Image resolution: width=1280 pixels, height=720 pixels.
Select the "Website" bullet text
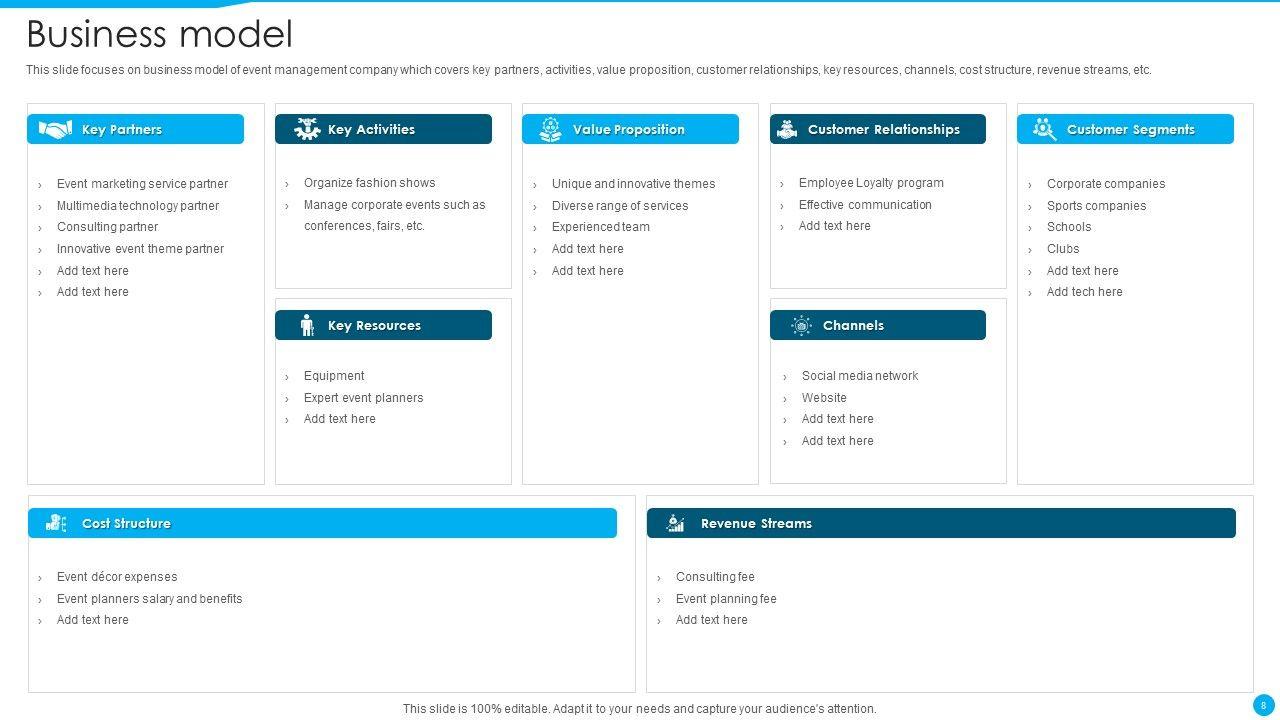tap(824, 398)
